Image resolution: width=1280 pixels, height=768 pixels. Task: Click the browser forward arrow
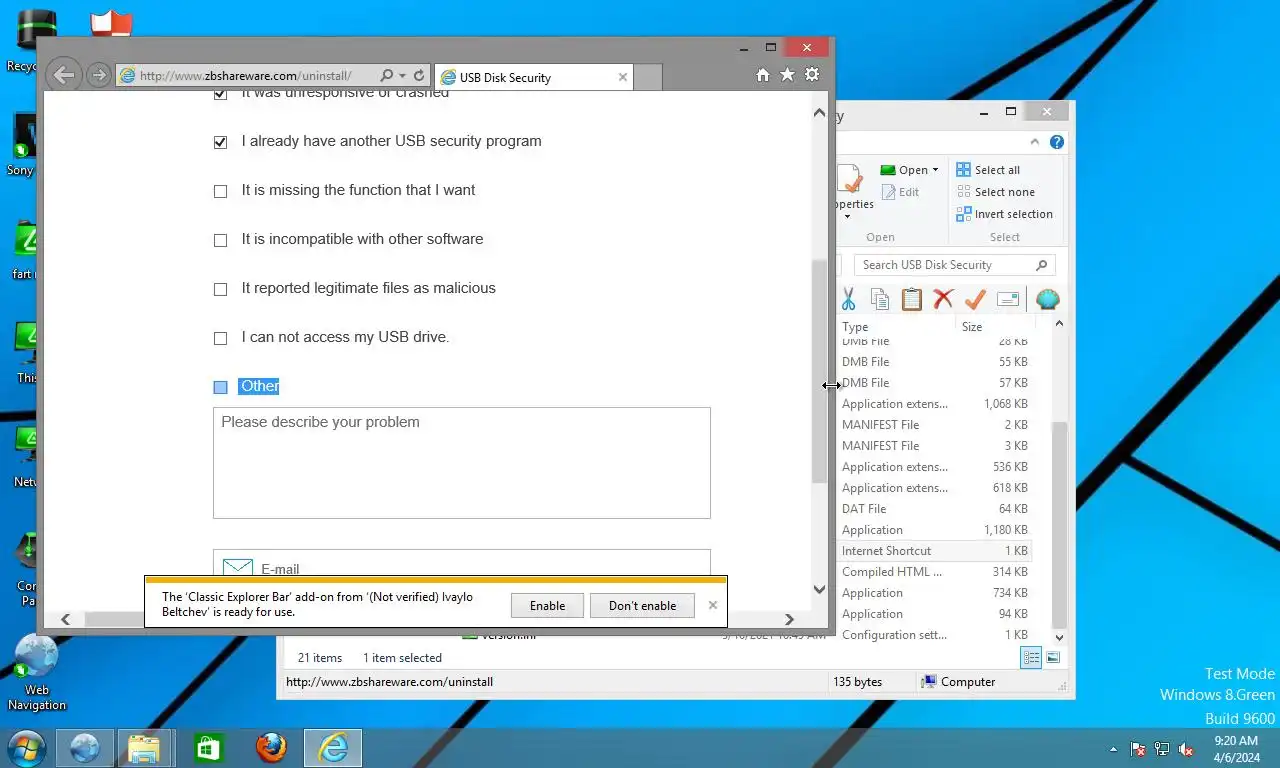(98, 75)
